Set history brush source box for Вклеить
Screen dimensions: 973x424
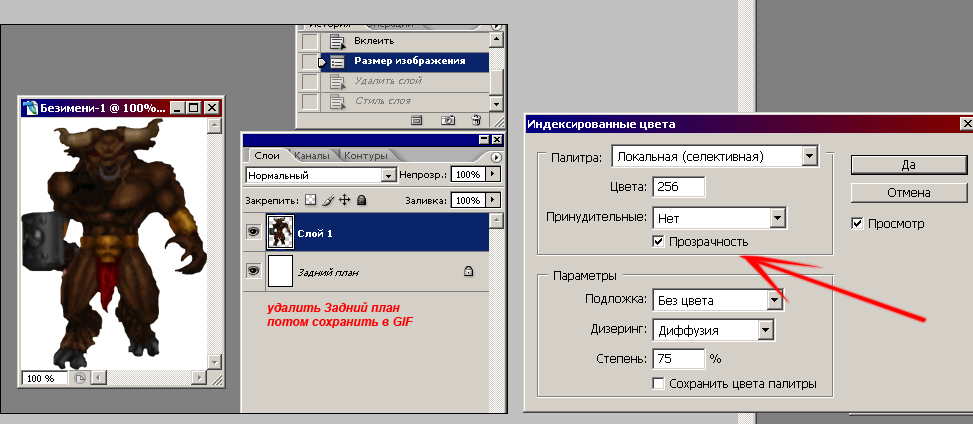tap(310, 42)
